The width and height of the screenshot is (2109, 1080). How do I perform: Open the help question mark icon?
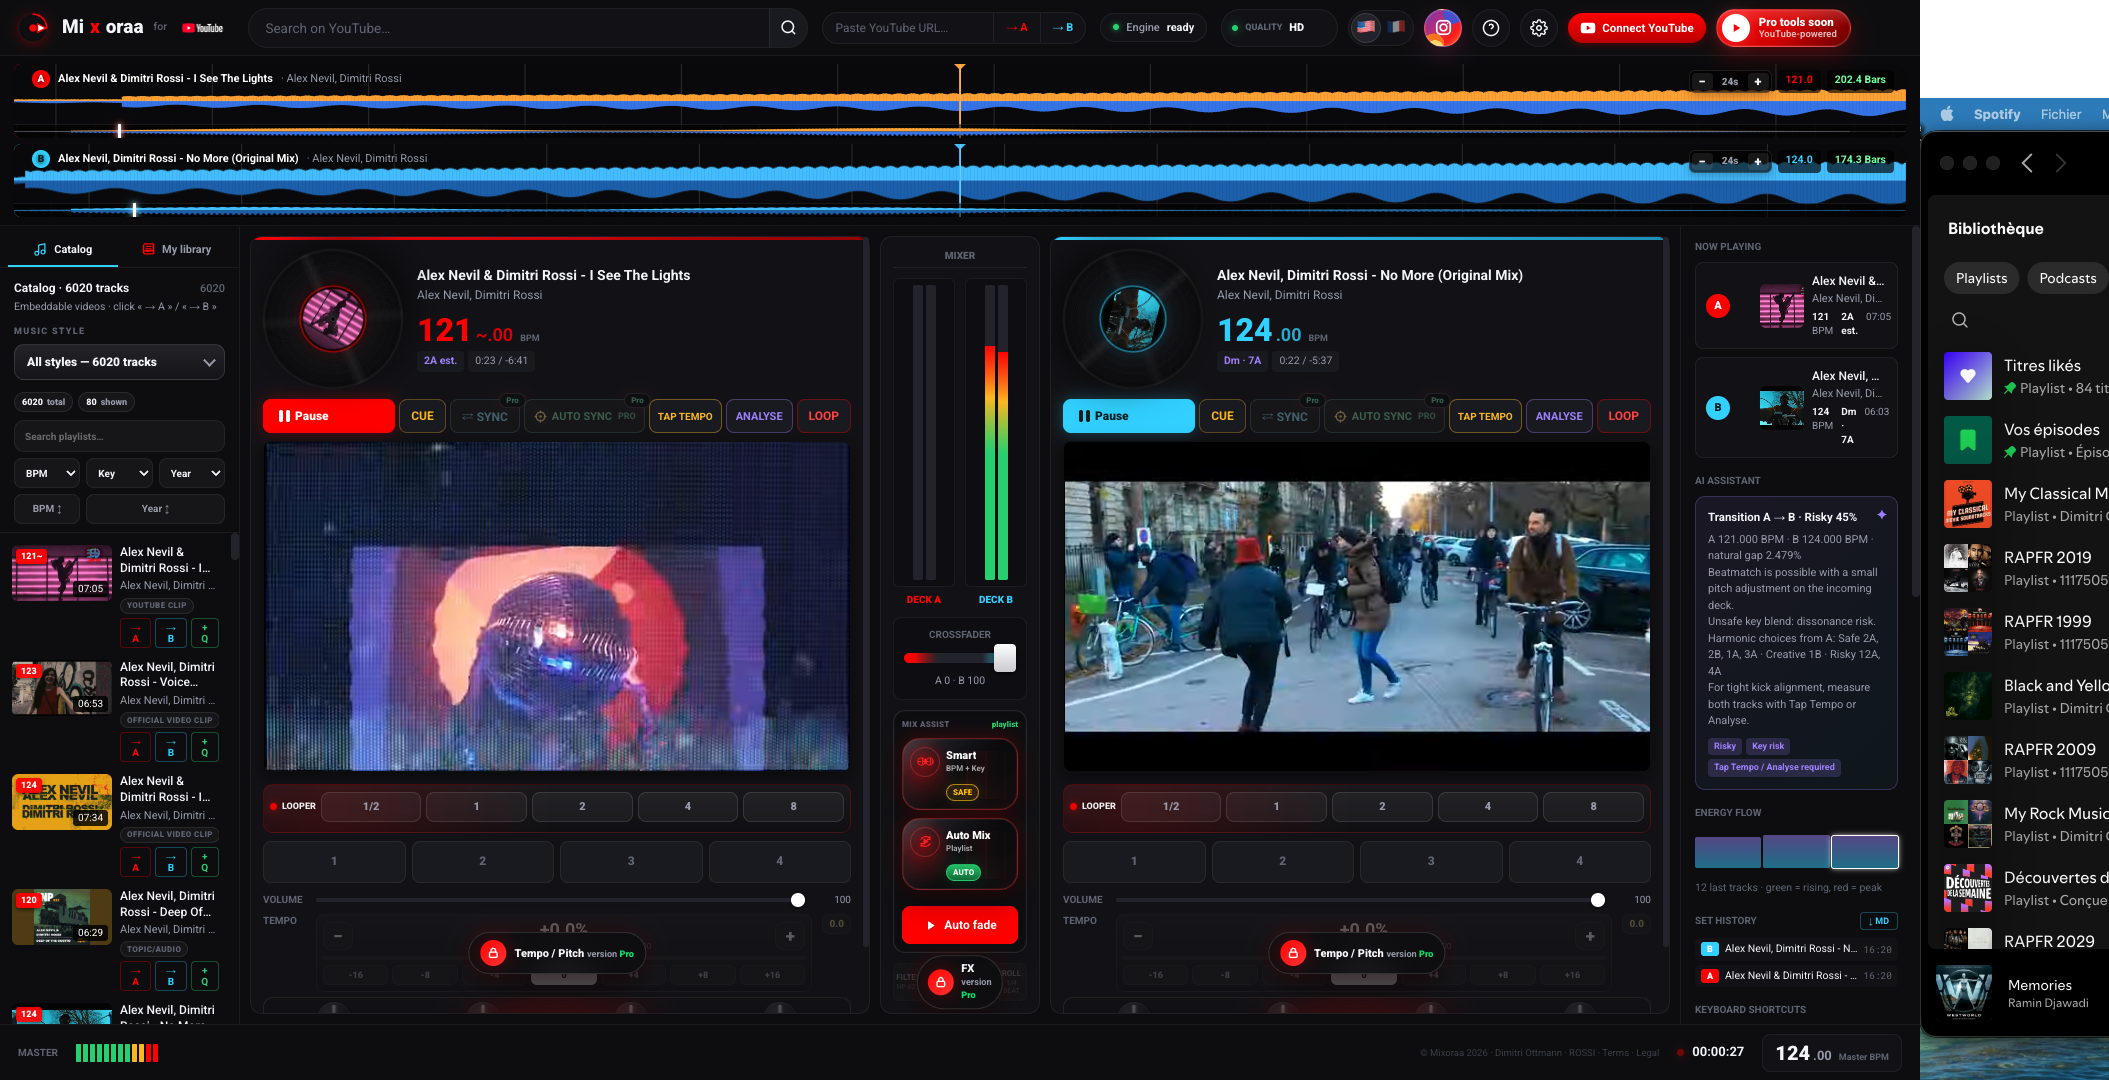1491,28
